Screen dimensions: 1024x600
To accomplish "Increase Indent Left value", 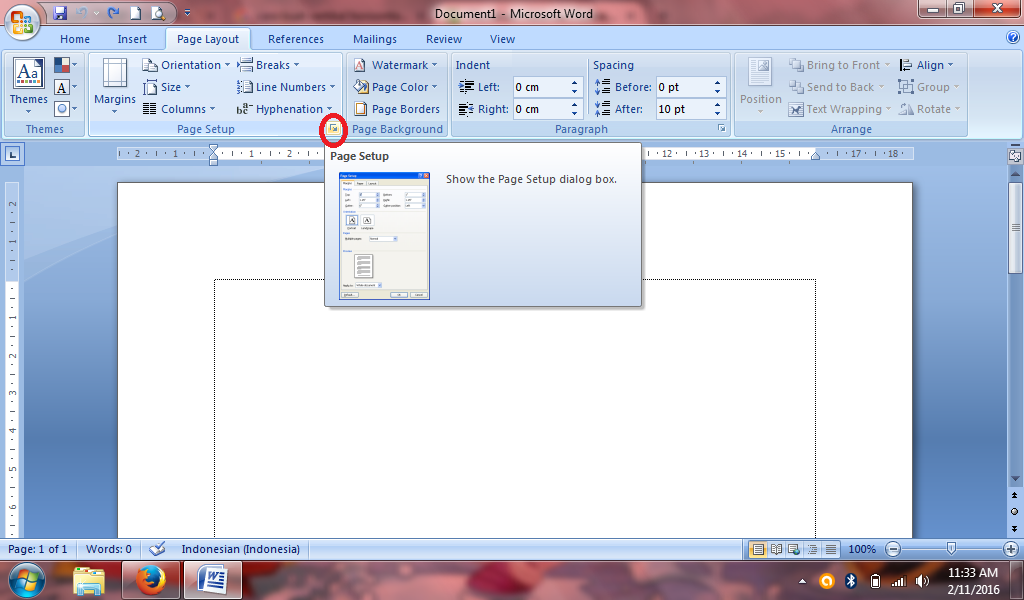I will click(x=575, y=83).
